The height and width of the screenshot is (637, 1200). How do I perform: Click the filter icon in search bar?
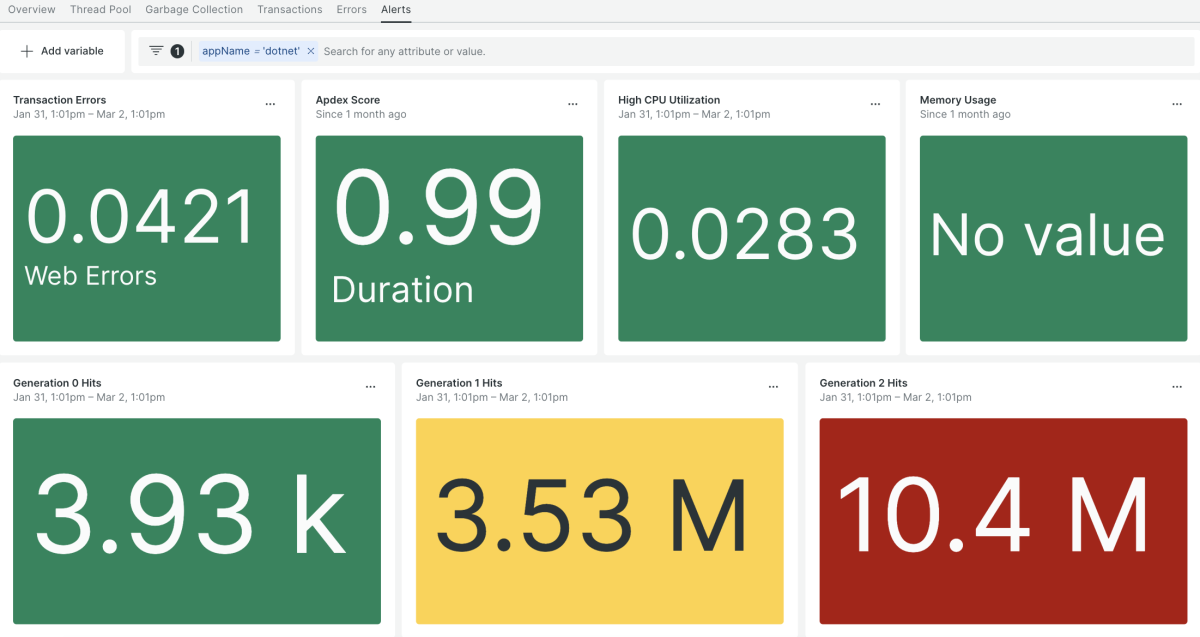tap(156, 51)
